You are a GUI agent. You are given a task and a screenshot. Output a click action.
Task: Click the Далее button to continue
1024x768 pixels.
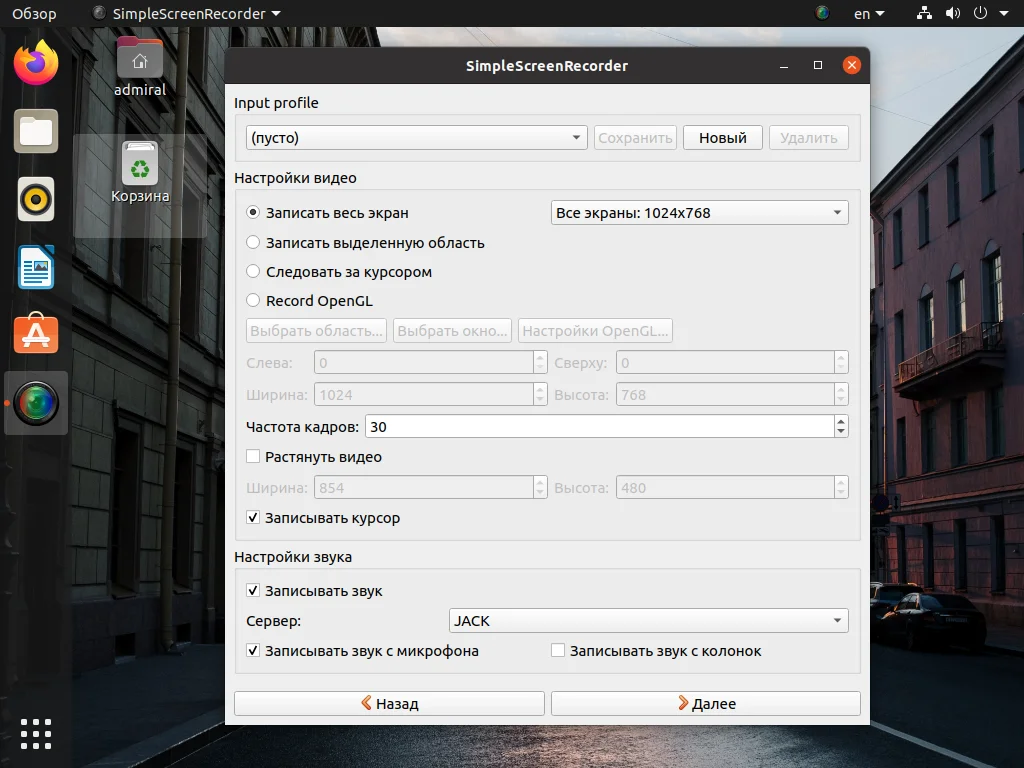point(705,703)
